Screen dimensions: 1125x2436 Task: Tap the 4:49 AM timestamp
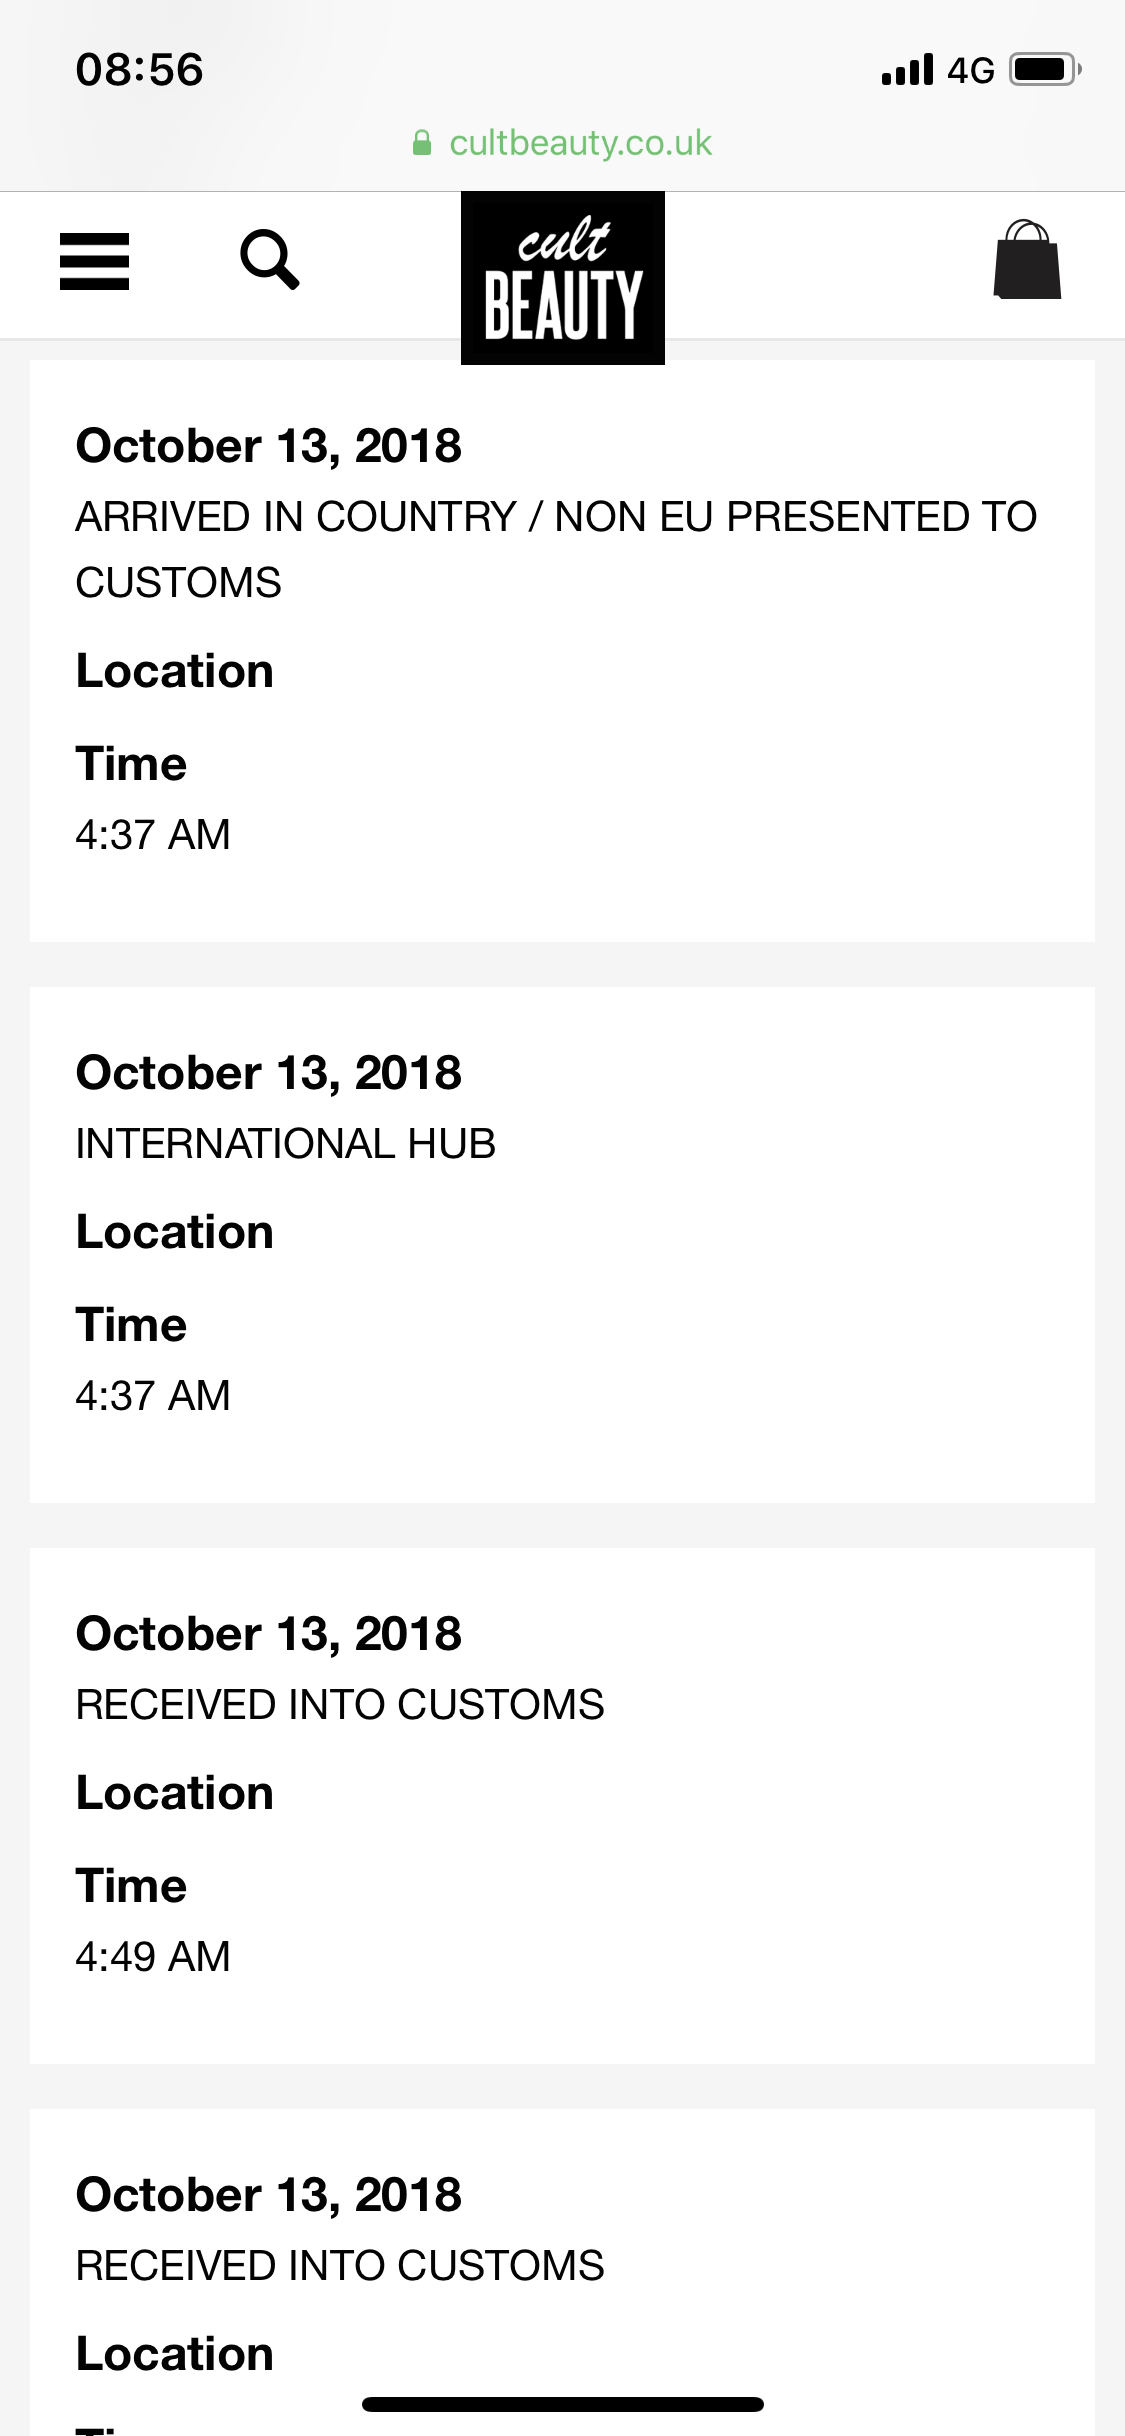click(153, 1957)
